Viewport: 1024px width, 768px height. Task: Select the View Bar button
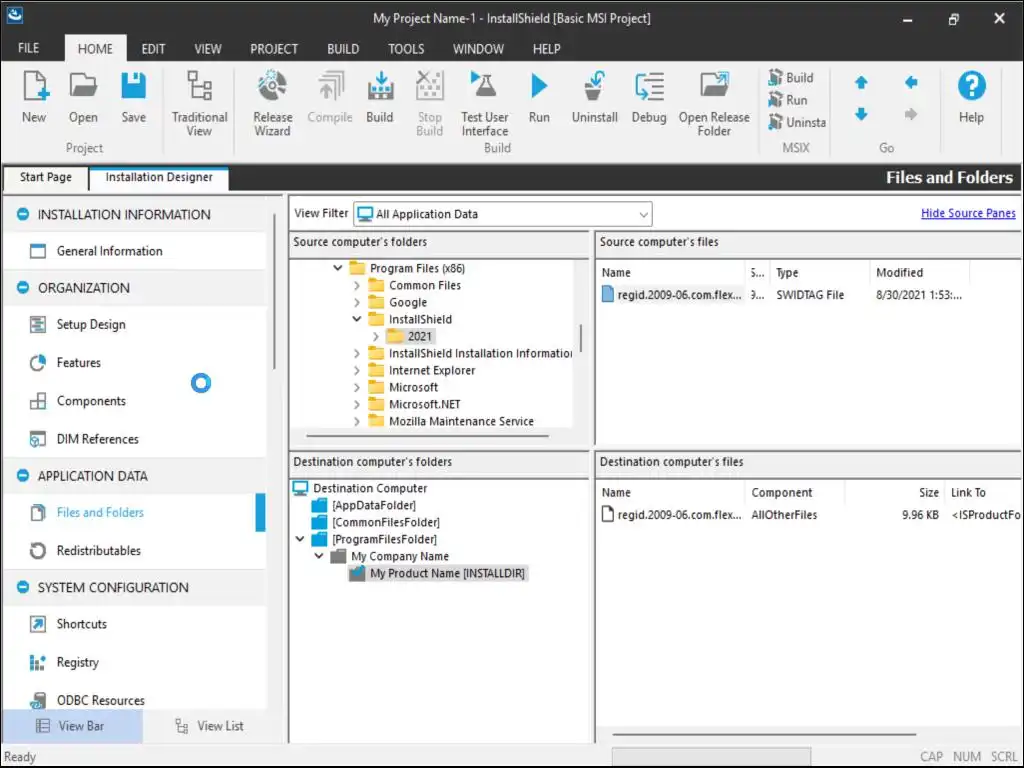point(72,726)
